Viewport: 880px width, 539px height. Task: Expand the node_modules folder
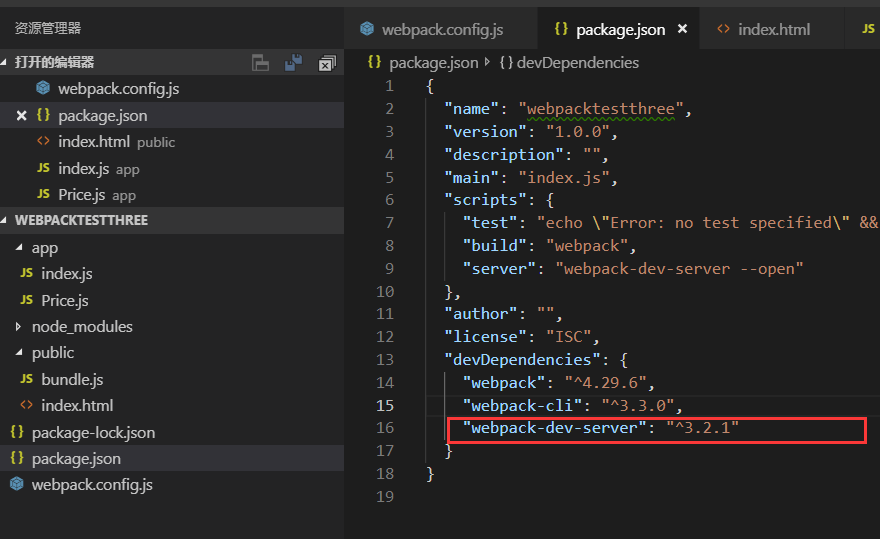point(19,327)
